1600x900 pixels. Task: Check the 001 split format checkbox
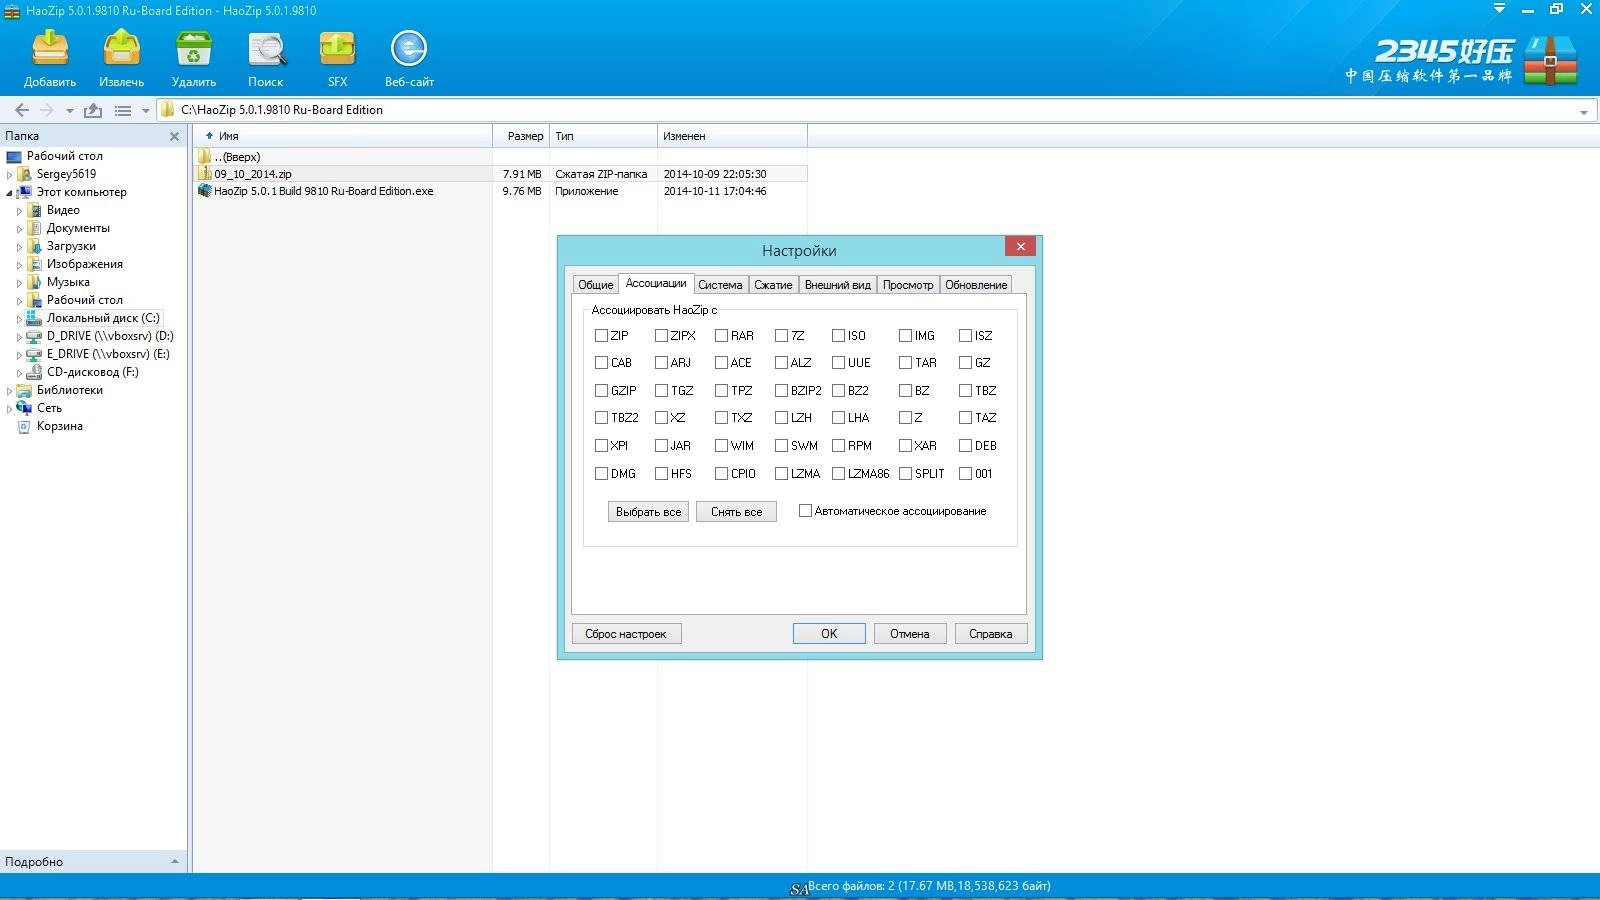pos(965,474)
